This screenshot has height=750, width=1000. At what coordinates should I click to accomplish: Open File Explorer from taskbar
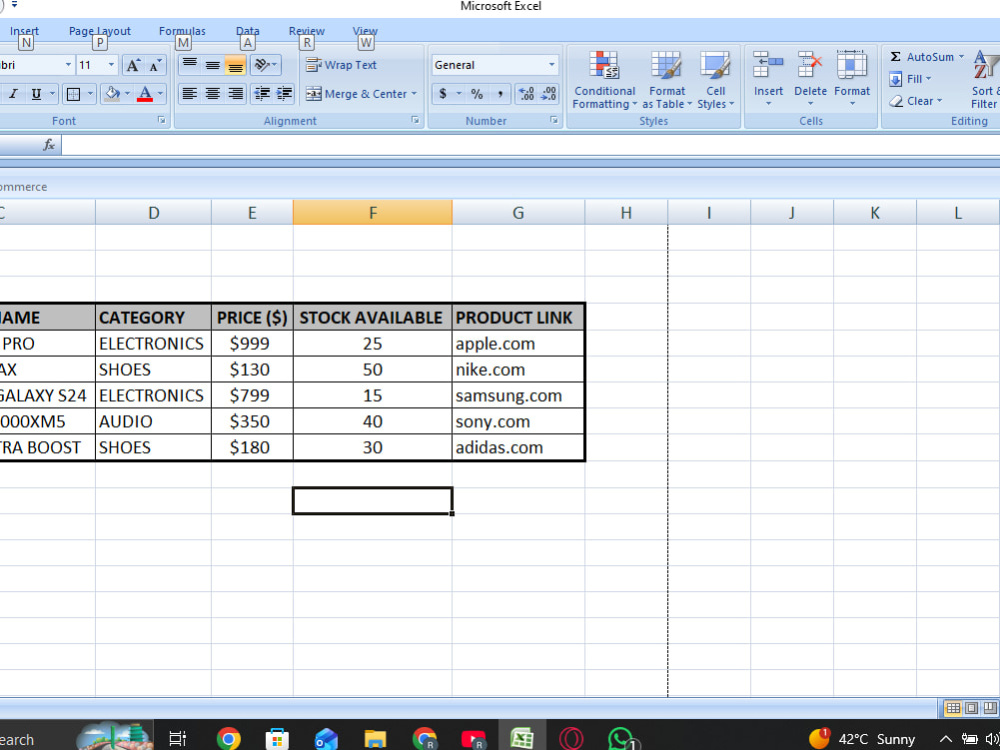pos(375,738)
